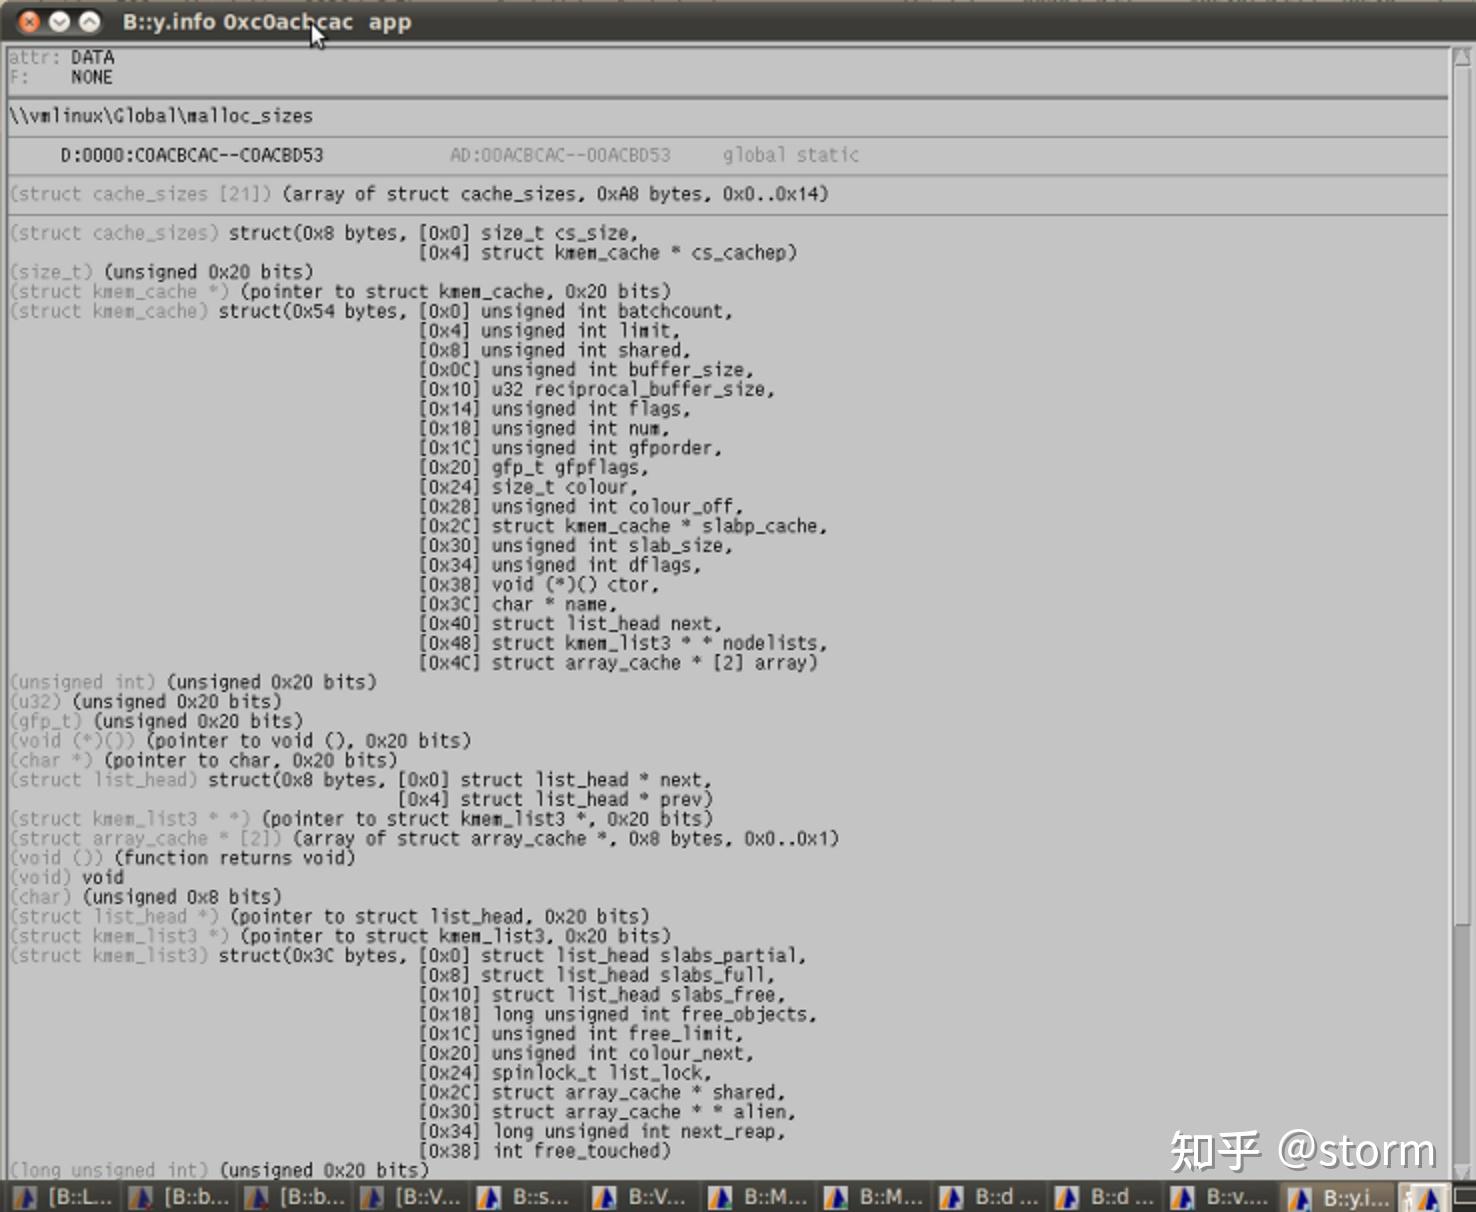The height and width of the screenshot is (1212, 1476).
Task: Click the '[0x40] struct list_head next' member
Action: click(571, 623)
